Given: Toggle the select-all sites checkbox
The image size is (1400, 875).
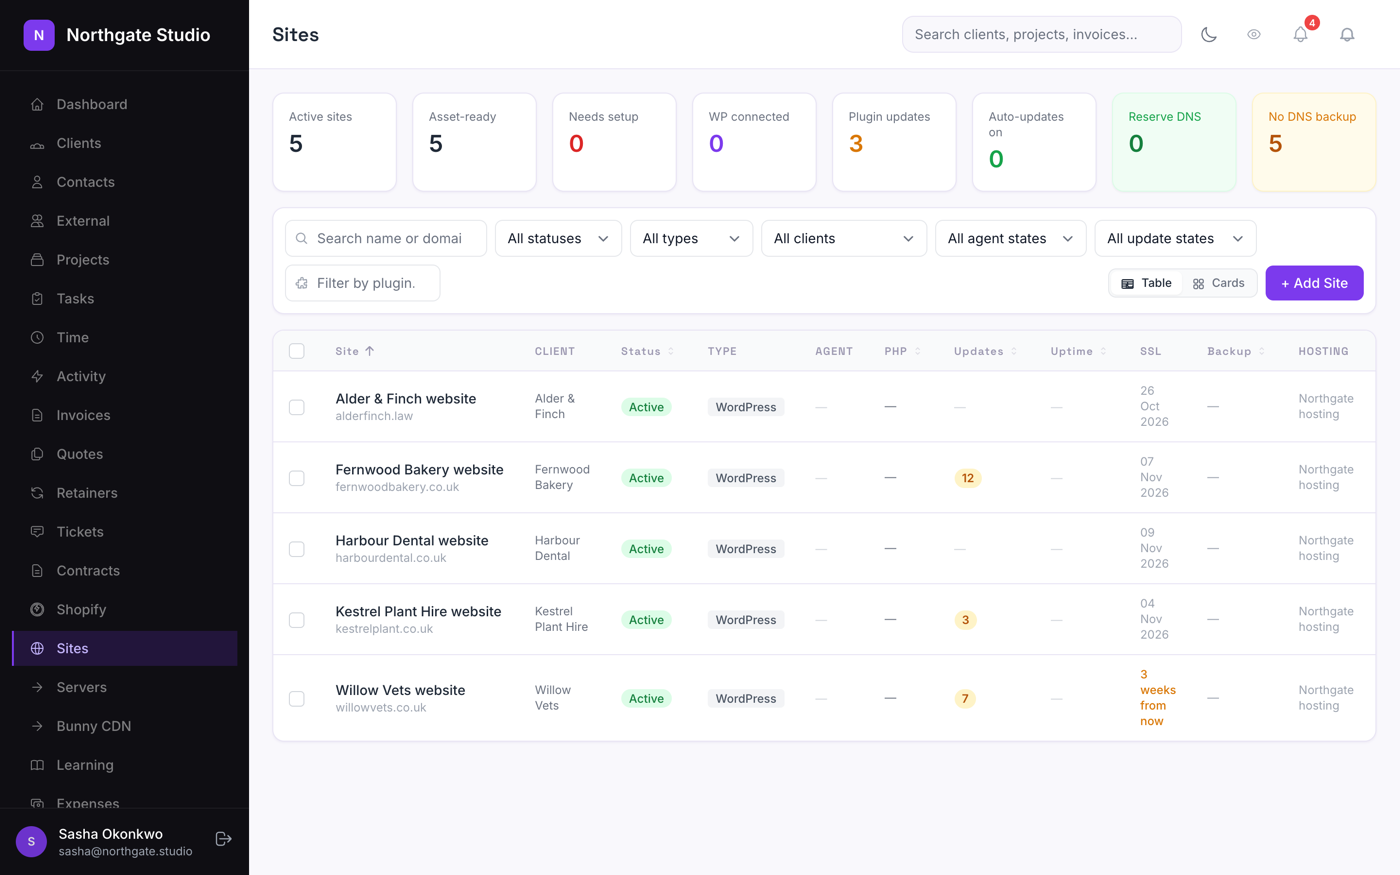Looking at the screenshot, I should 297,351.
